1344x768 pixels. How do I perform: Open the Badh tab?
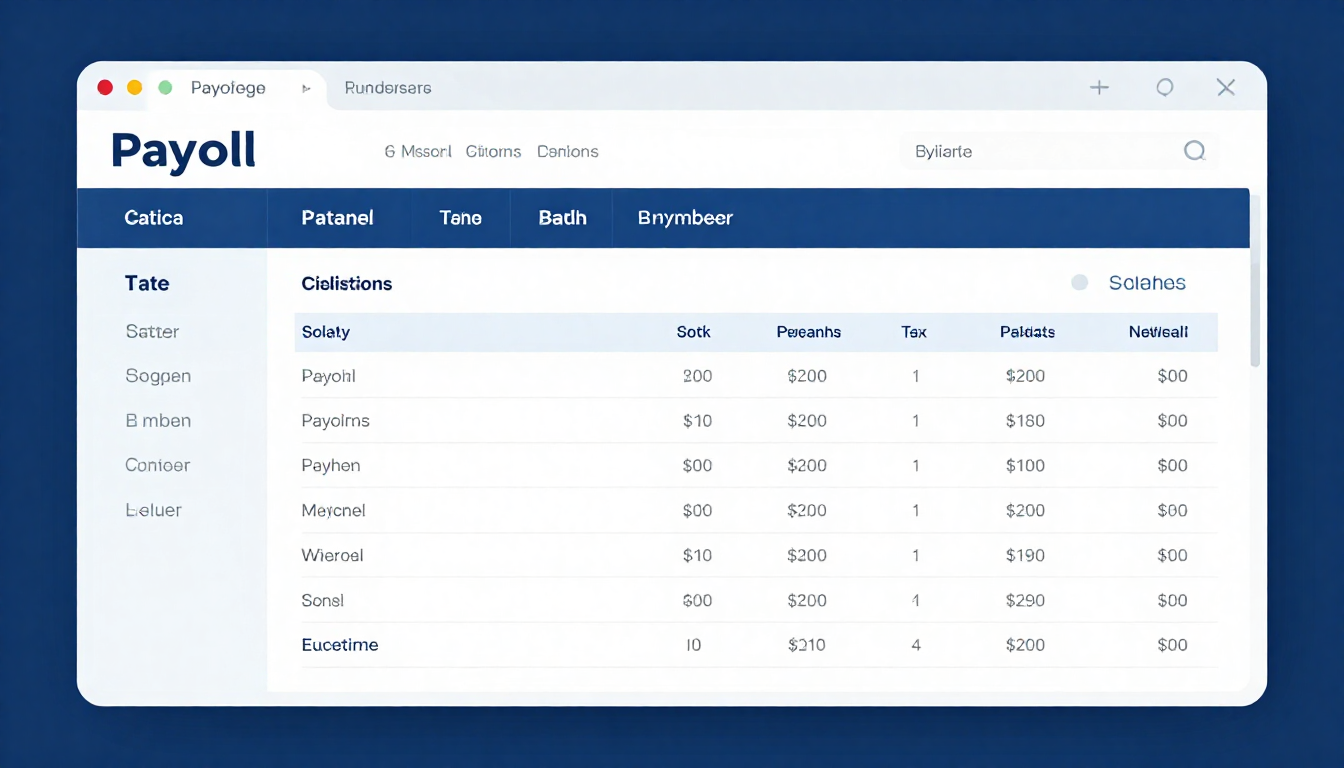click(x=562, y=218)
